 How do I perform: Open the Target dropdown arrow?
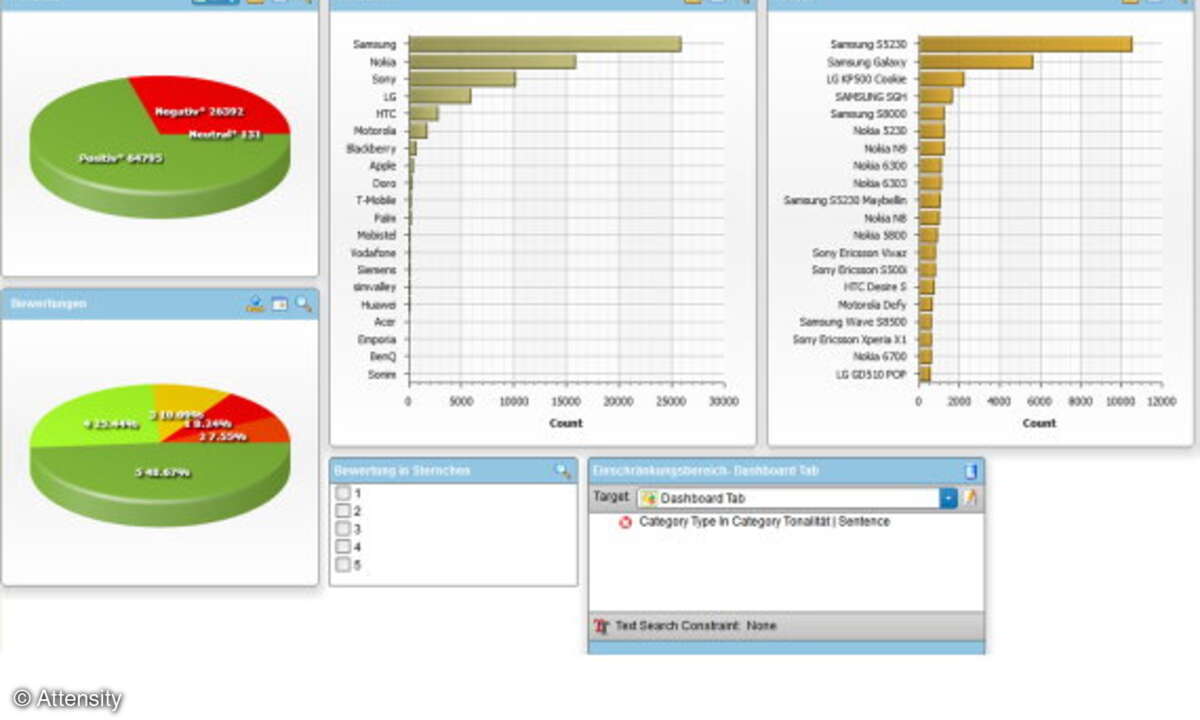pos(948,498)
